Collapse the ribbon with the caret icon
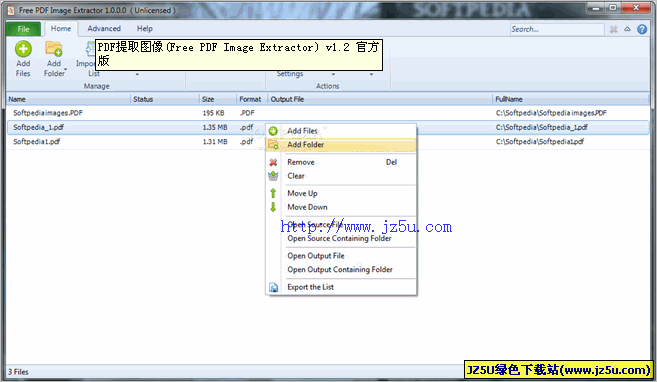The image size is (657, 382). click(x=627, y=29)
